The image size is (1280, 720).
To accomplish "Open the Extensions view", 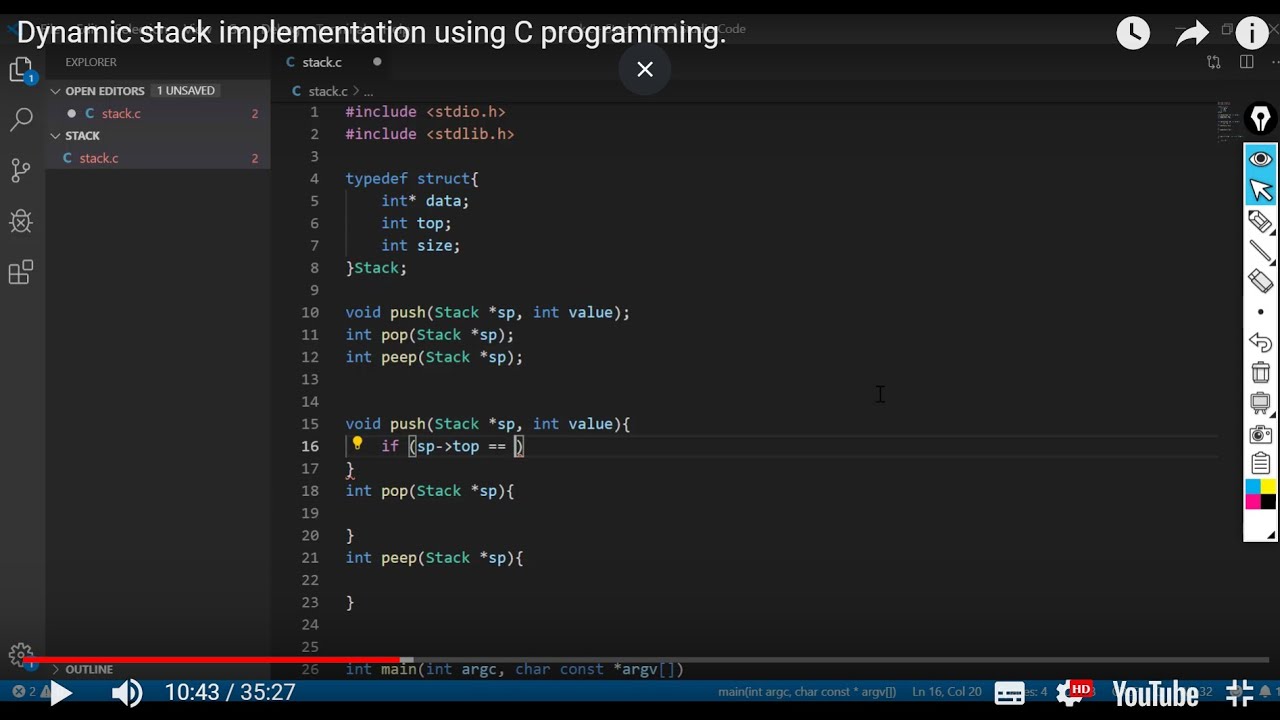I will 21,272.
